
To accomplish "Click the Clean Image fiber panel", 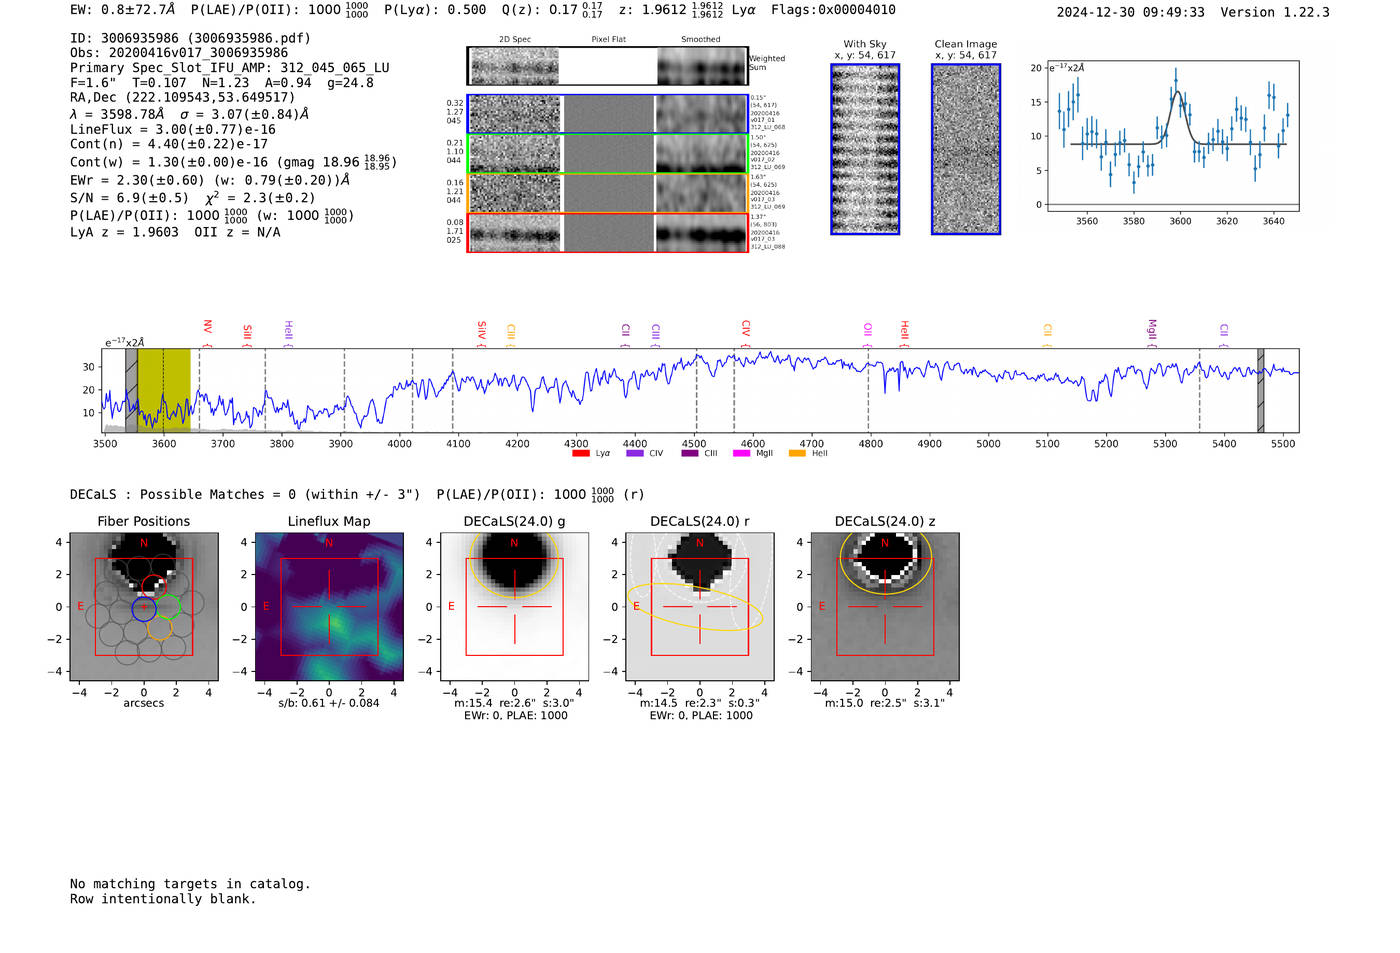I will [966, 149].
